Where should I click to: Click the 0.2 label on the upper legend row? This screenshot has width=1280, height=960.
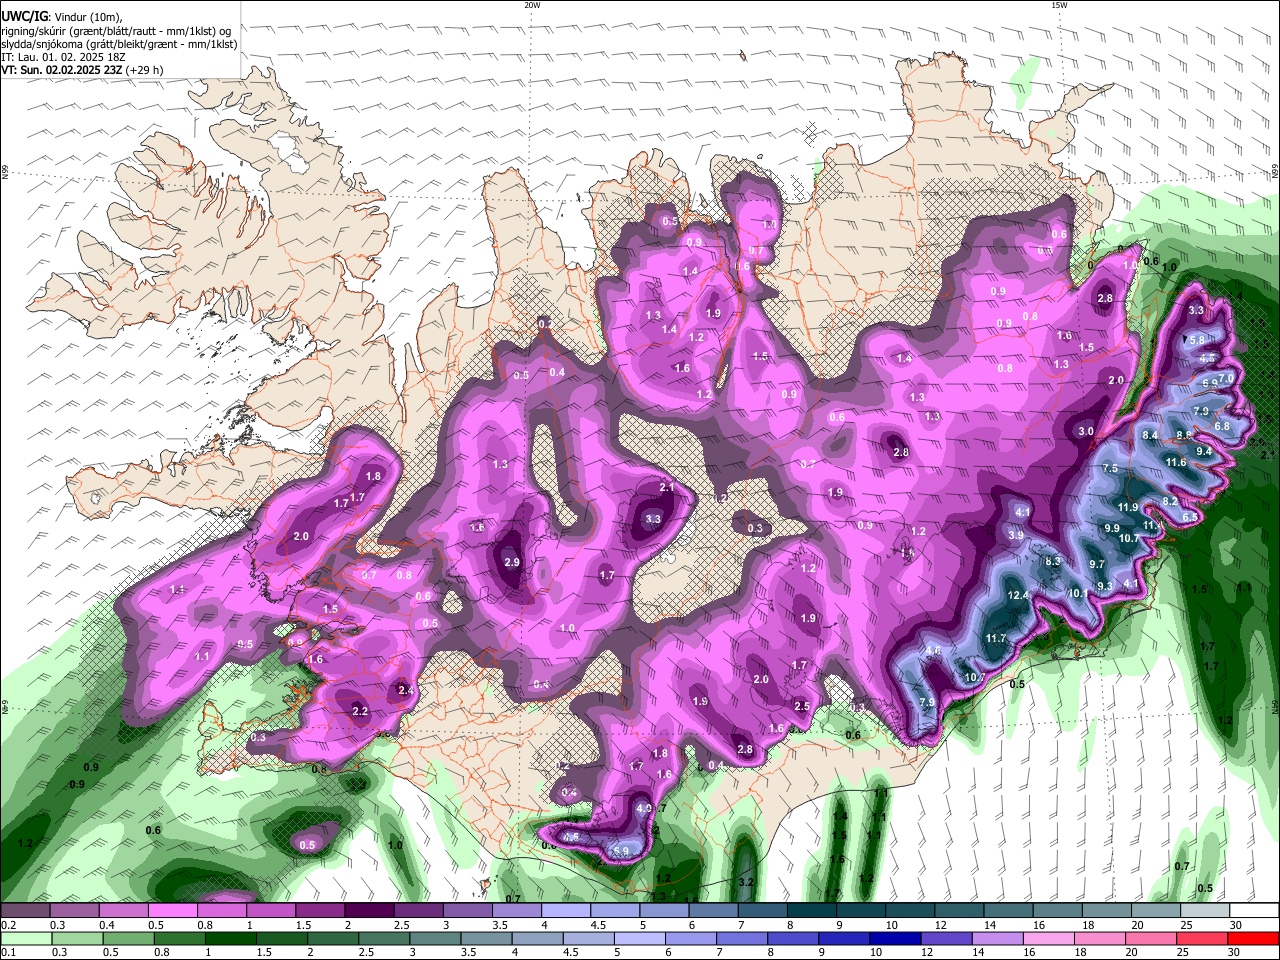click(x=8, y=925)
